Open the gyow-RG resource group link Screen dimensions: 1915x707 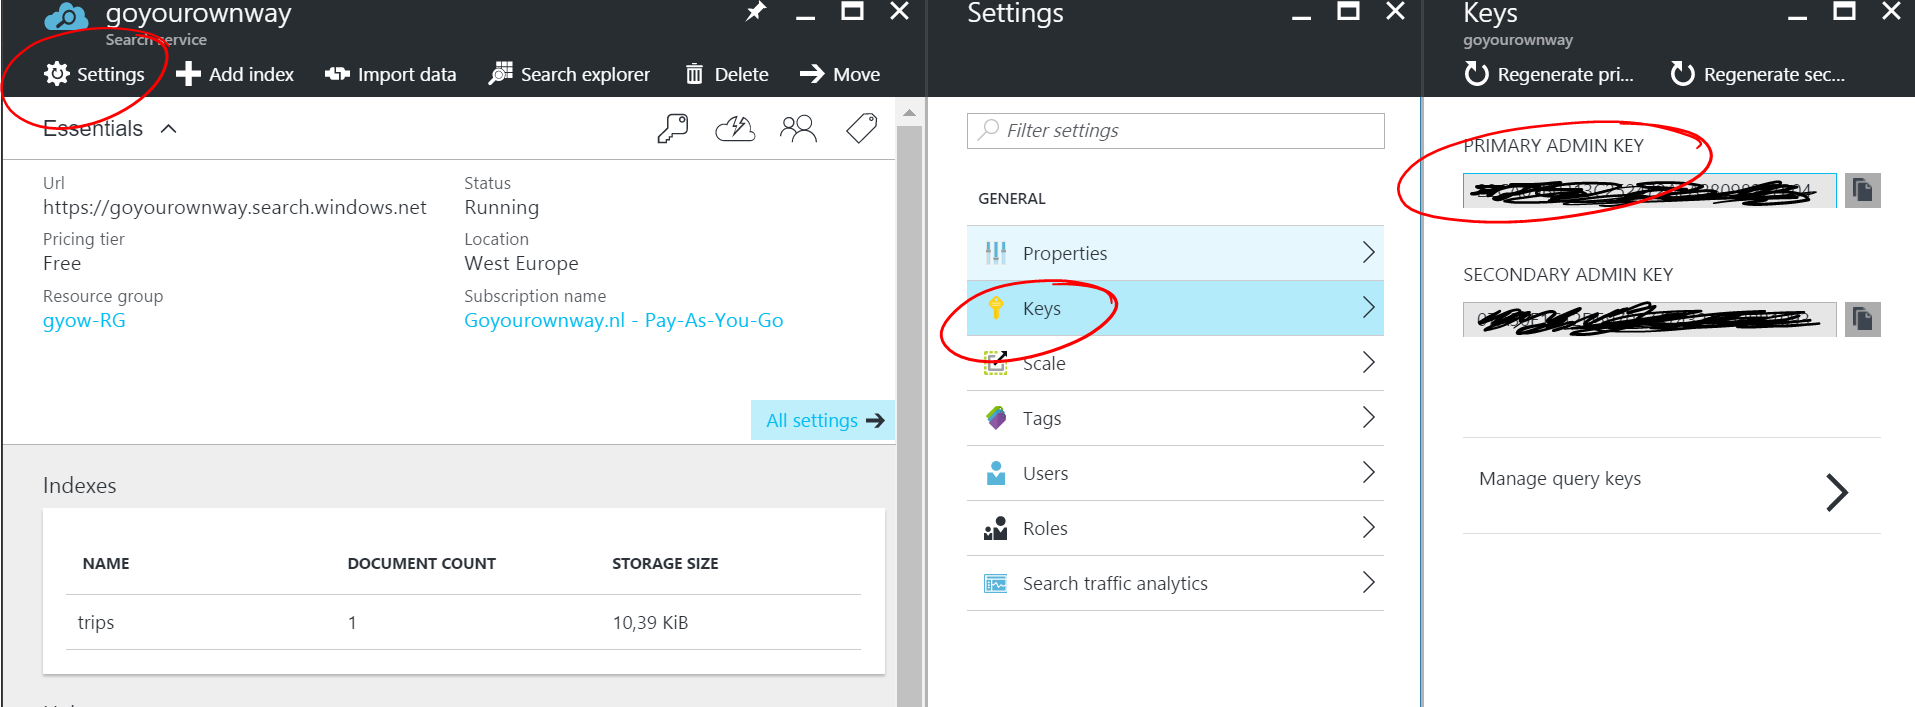84,321
